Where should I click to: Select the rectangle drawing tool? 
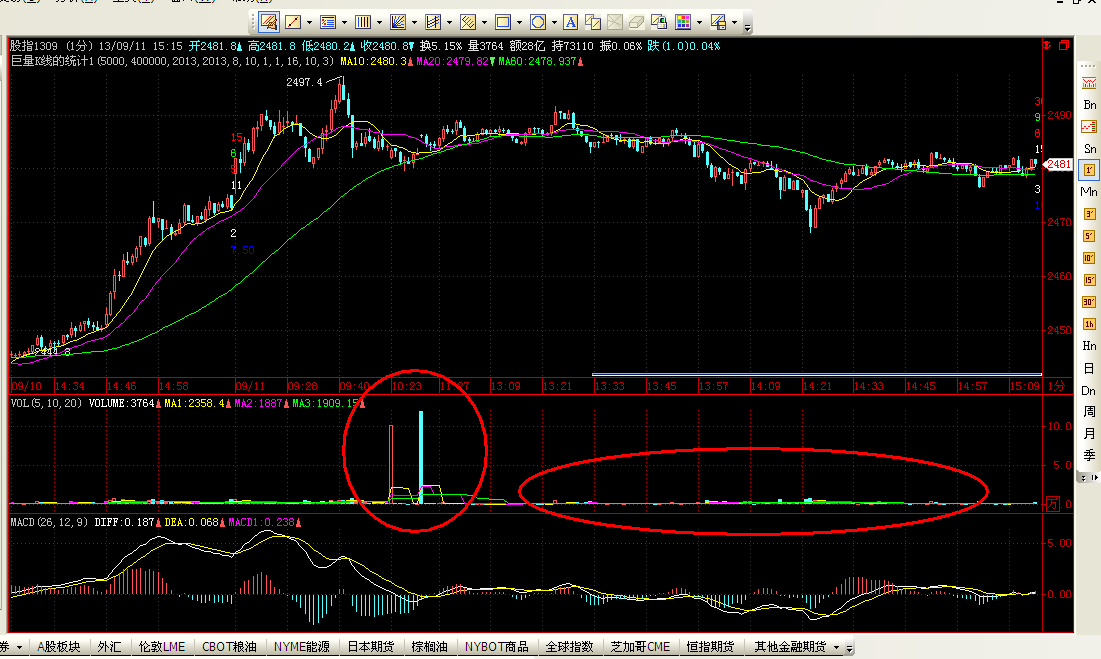(x=503, y=22)
